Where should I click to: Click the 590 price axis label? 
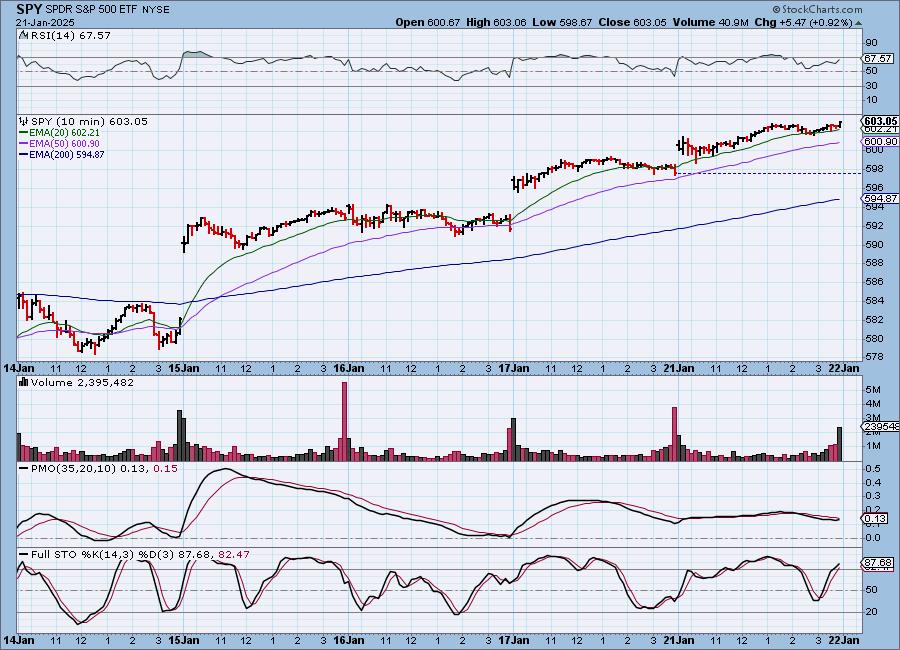click(x=874, y=244)
